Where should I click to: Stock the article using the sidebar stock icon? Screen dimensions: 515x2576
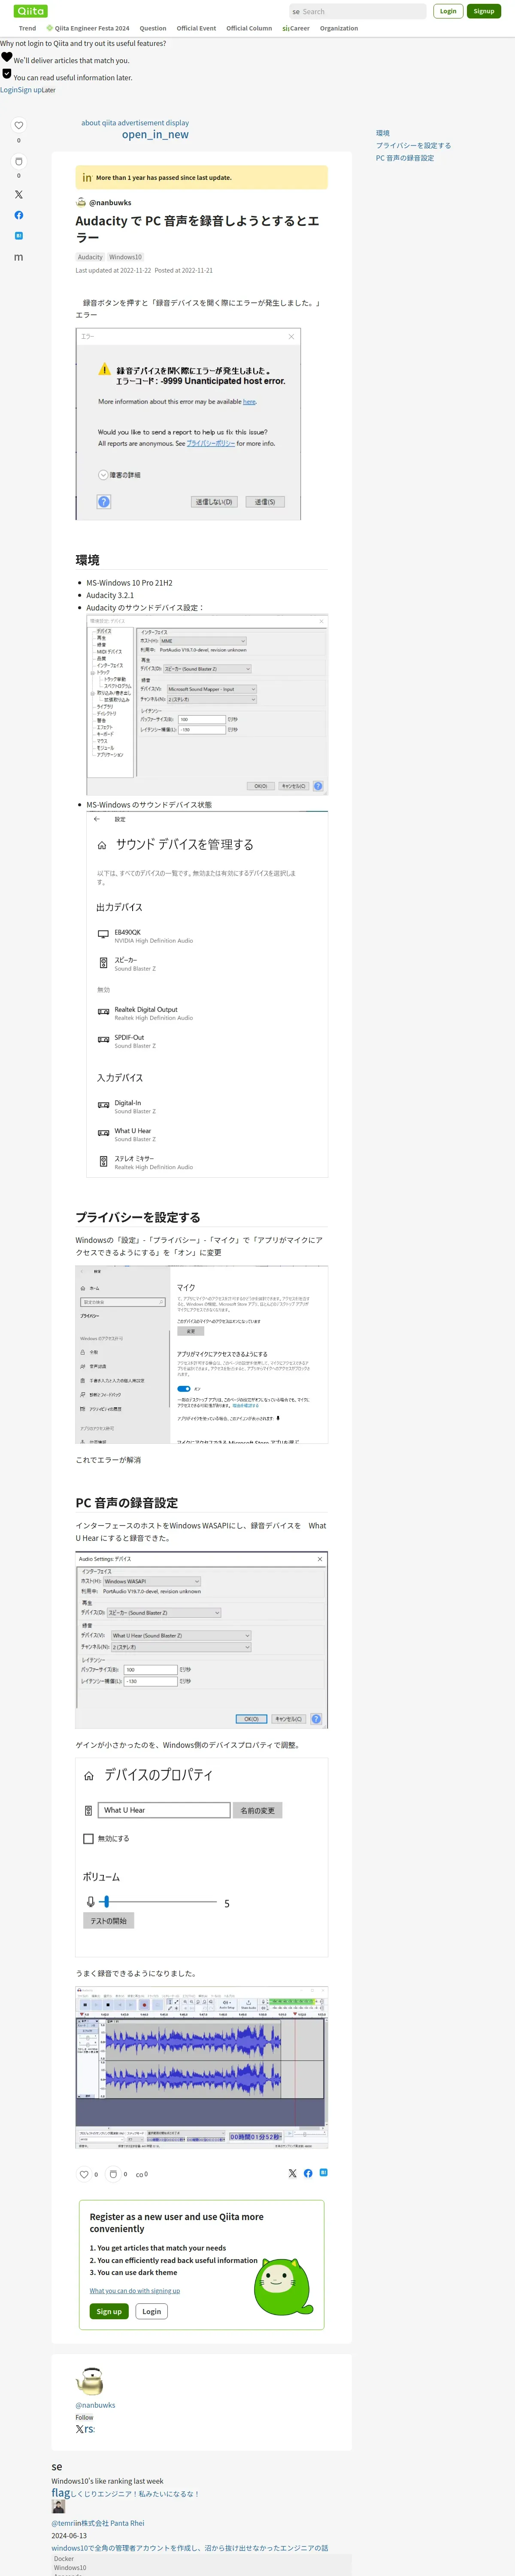[x=18, y=161]
